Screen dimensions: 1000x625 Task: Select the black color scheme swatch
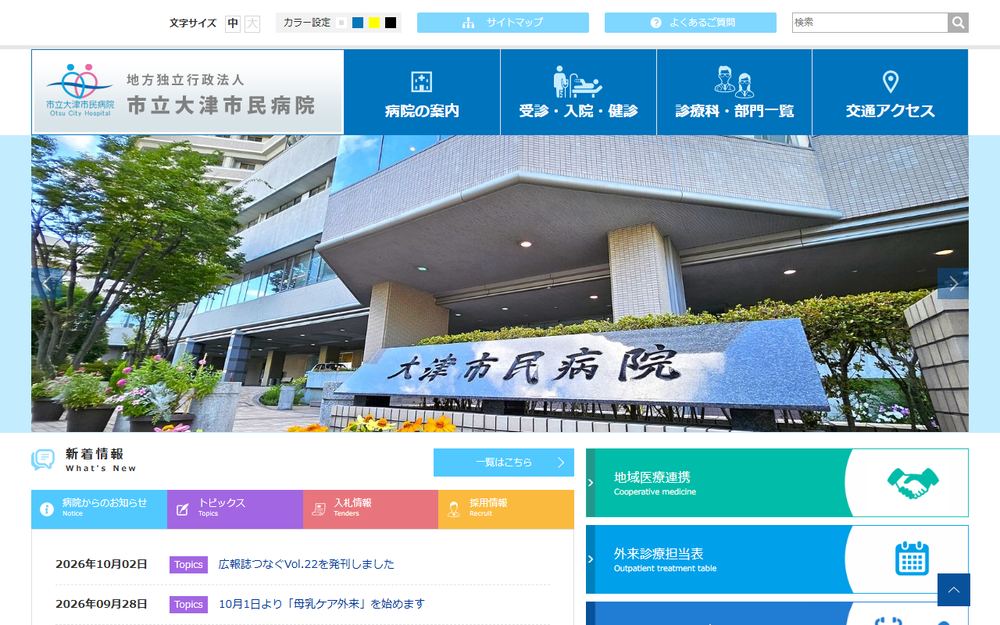pyautogui.click(x=390, y=23)
